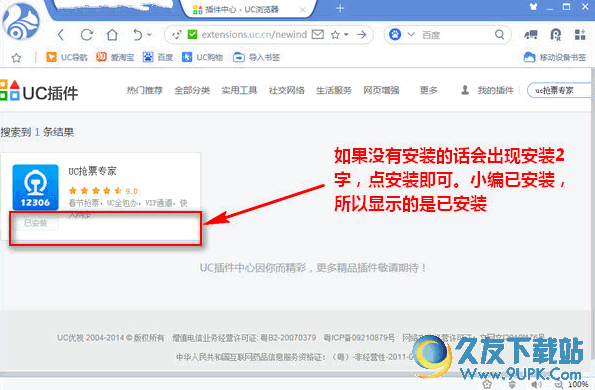The width and height of the screenshot is (595, 390).
Task: Click the 12306 plugin thumbnail
Action: 35,187
